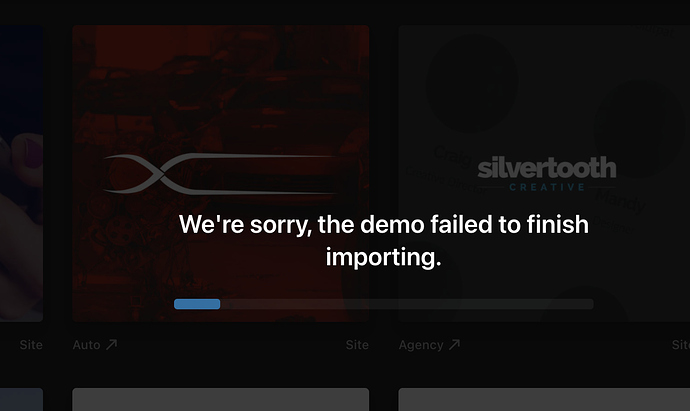The image size is (690, 411).
Task: Select the cut-off thumbnail at the bottom-left
Action: click(22, 400)
